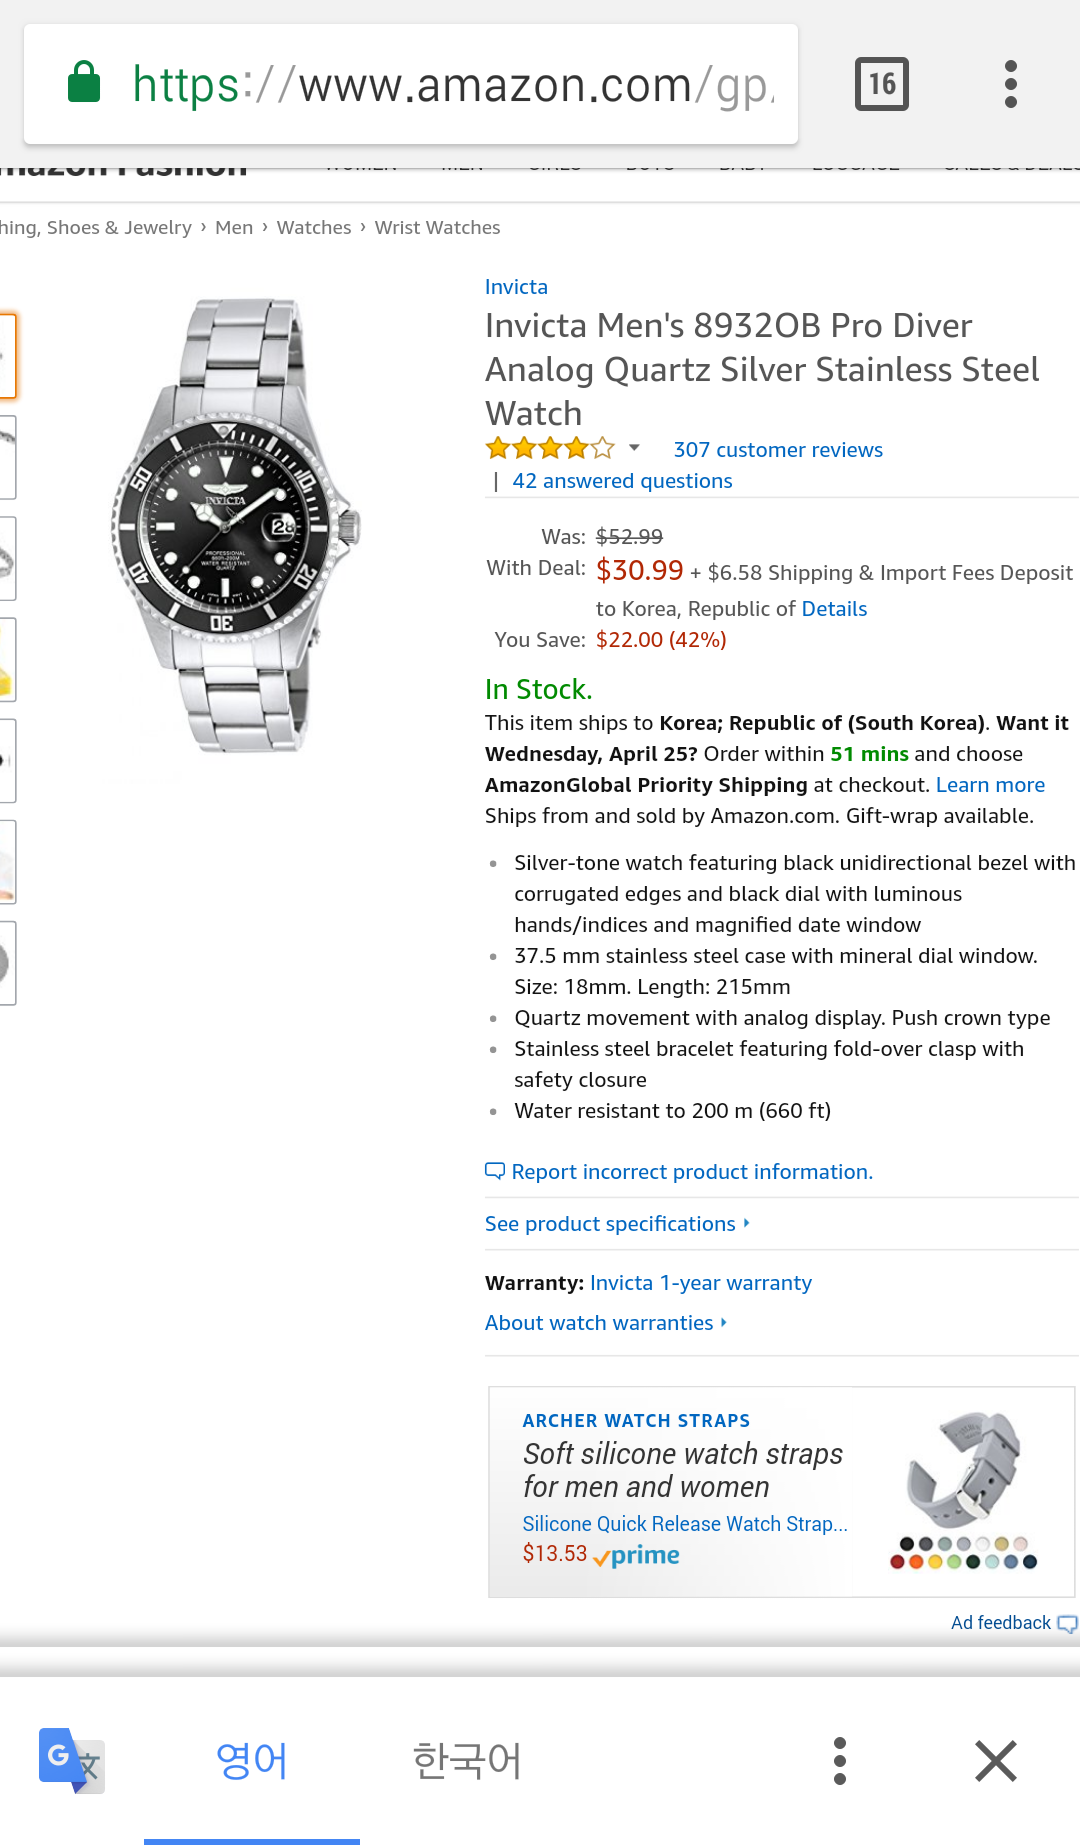1080x1845 pixels.
Task: Open the 307 customer reviews link
Action: (x=778, y=450)
